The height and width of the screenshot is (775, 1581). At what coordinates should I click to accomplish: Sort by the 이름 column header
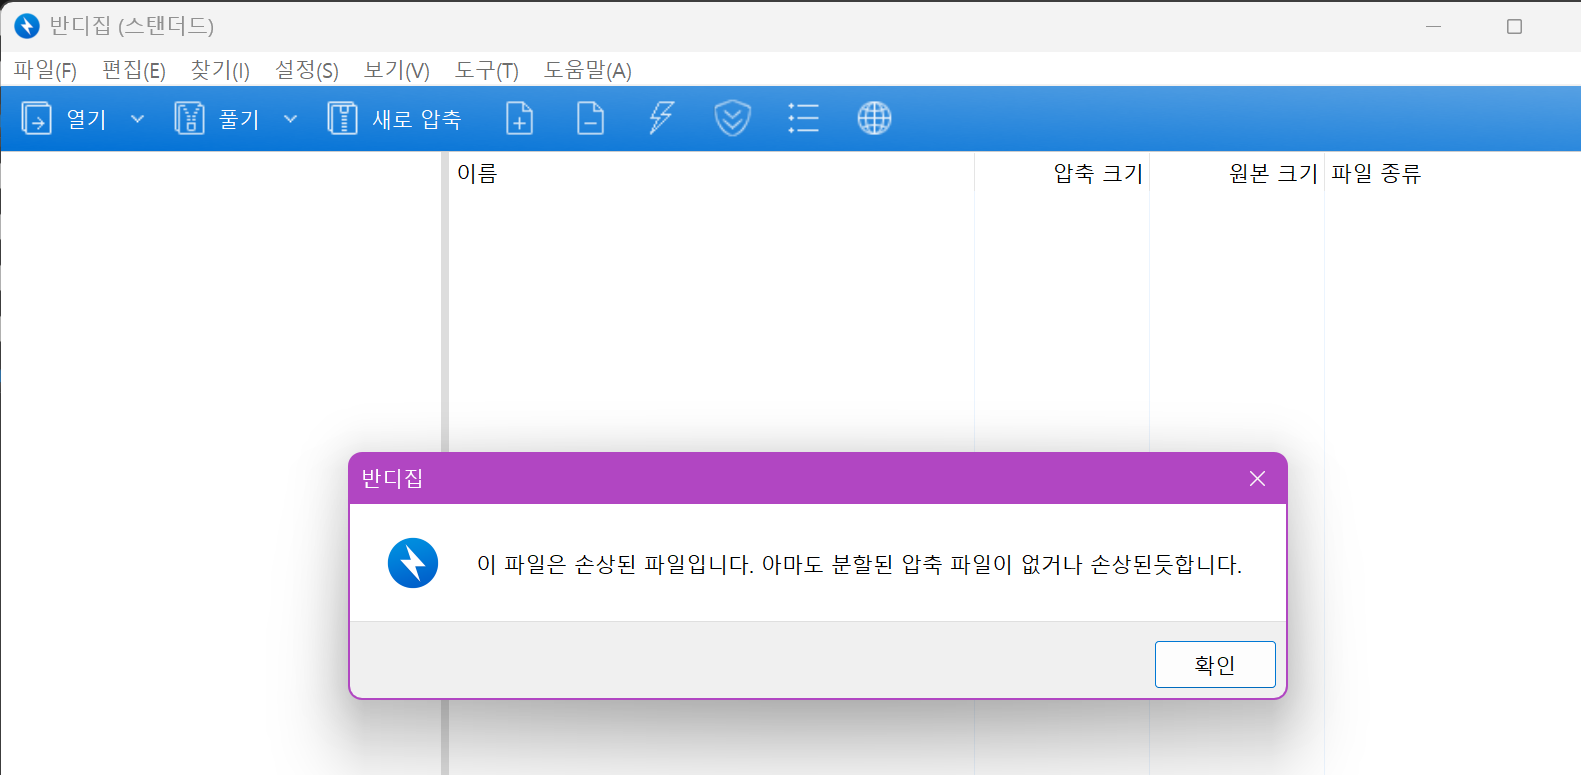711,173
